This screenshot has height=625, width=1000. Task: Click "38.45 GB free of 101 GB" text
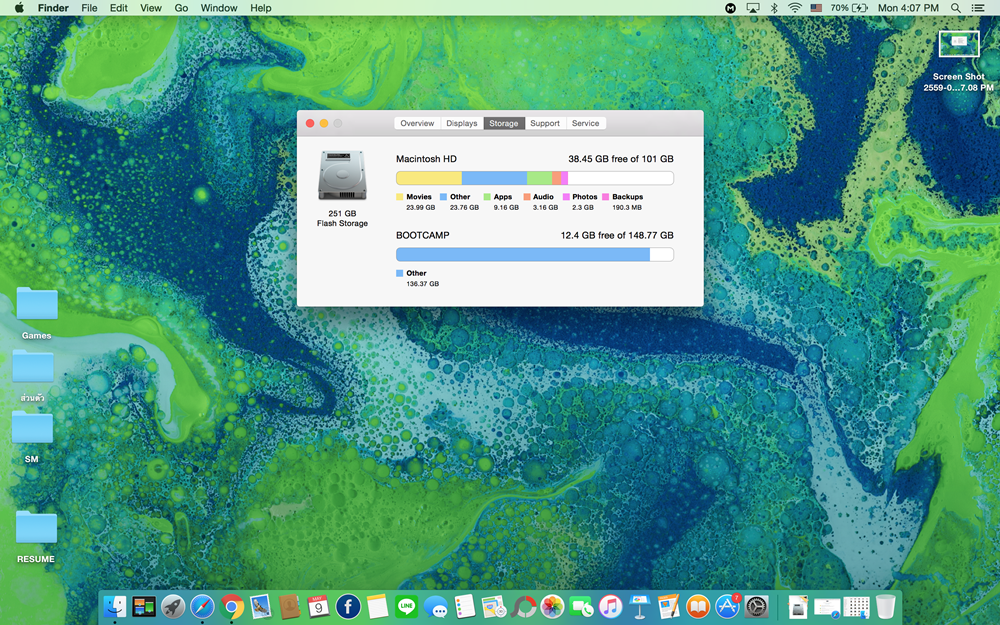(x=621, y=159)
